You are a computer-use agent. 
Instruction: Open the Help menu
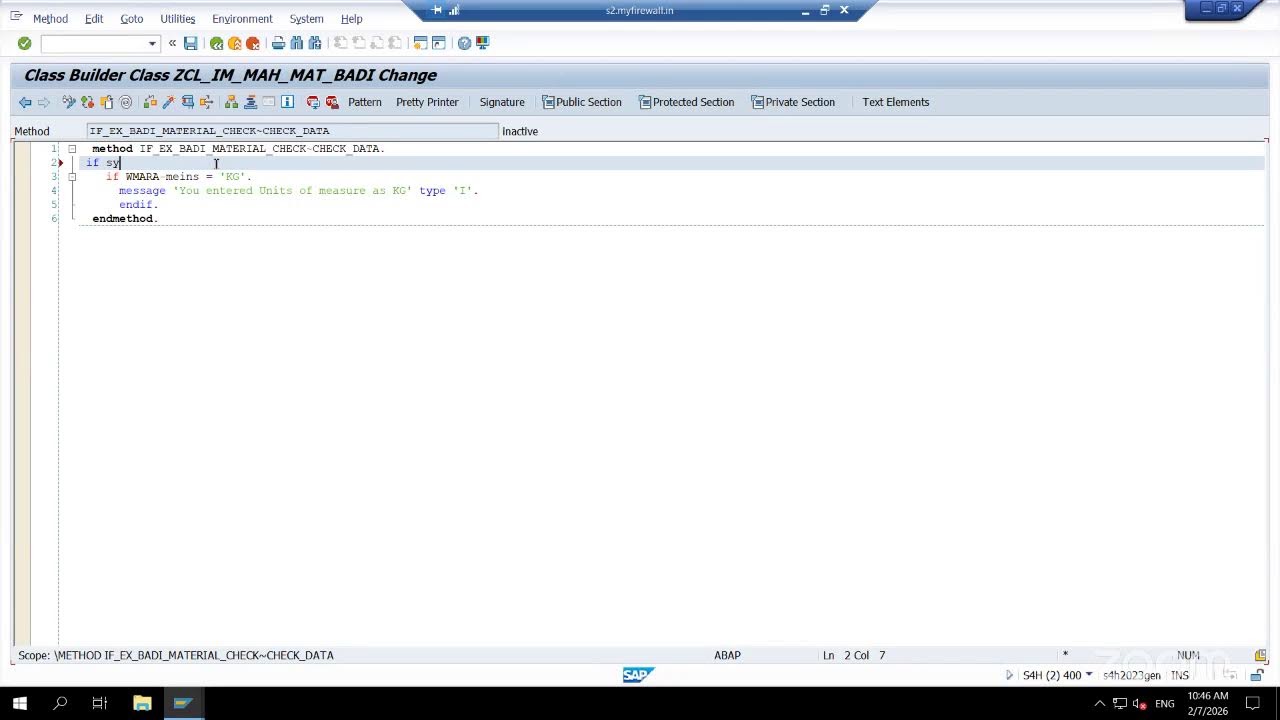pos(351,19)
